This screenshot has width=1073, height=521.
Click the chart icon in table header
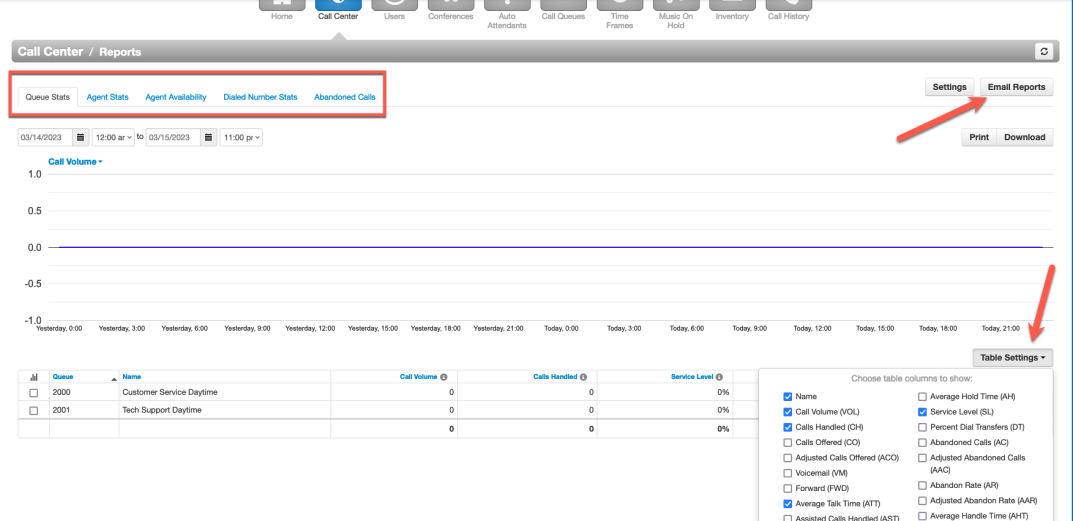coord(34,377)
